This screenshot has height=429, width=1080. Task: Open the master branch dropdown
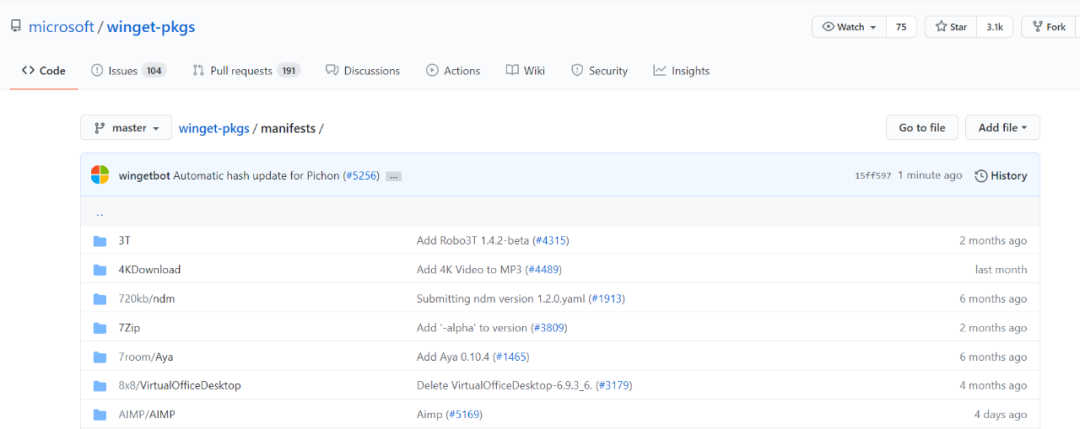click(126, 128)
